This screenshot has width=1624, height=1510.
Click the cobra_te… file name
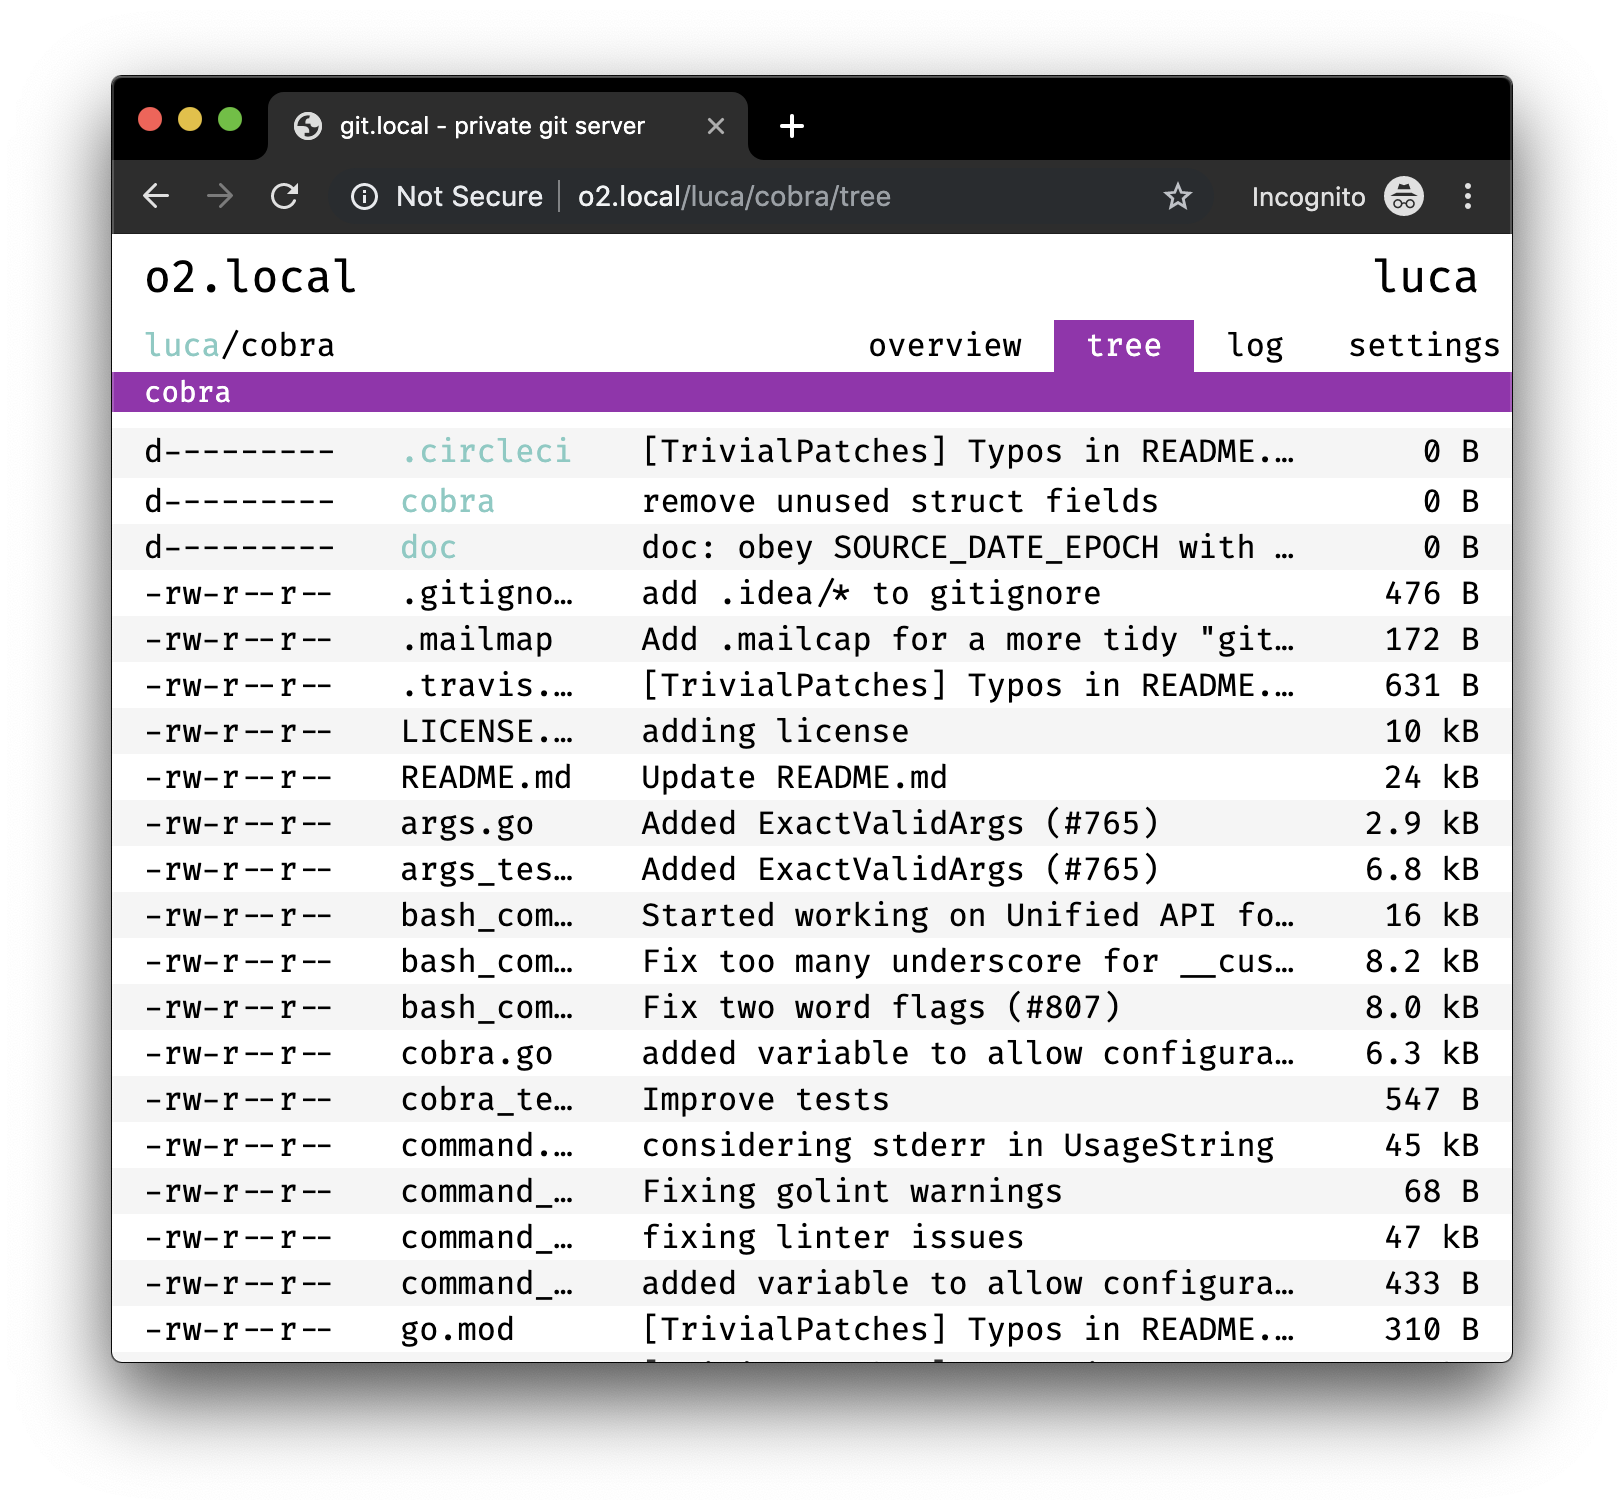[x=487, y=1100]
